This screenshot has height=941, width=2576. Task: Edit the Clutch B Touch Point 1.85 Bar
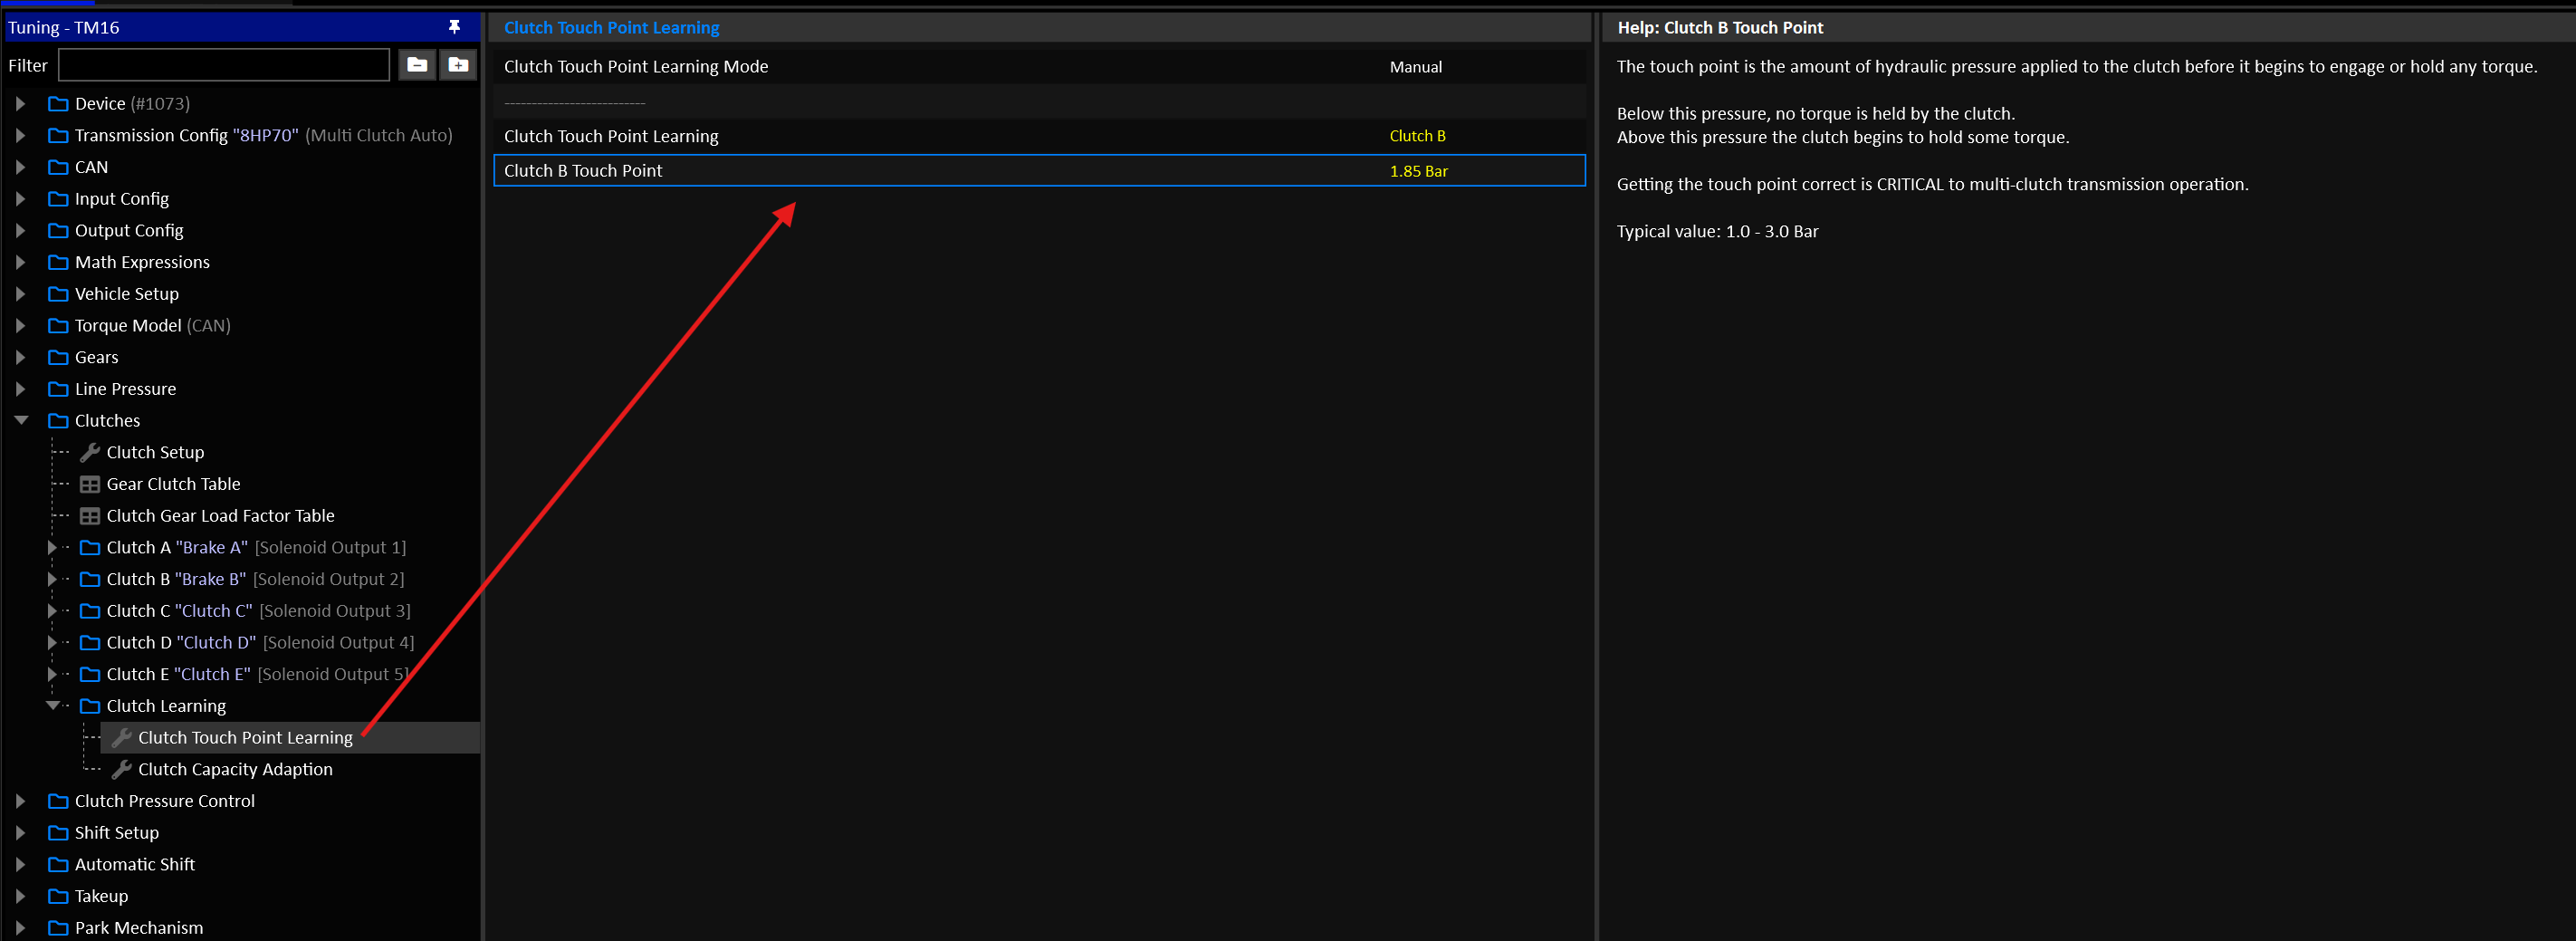[x=1418, y=171]
